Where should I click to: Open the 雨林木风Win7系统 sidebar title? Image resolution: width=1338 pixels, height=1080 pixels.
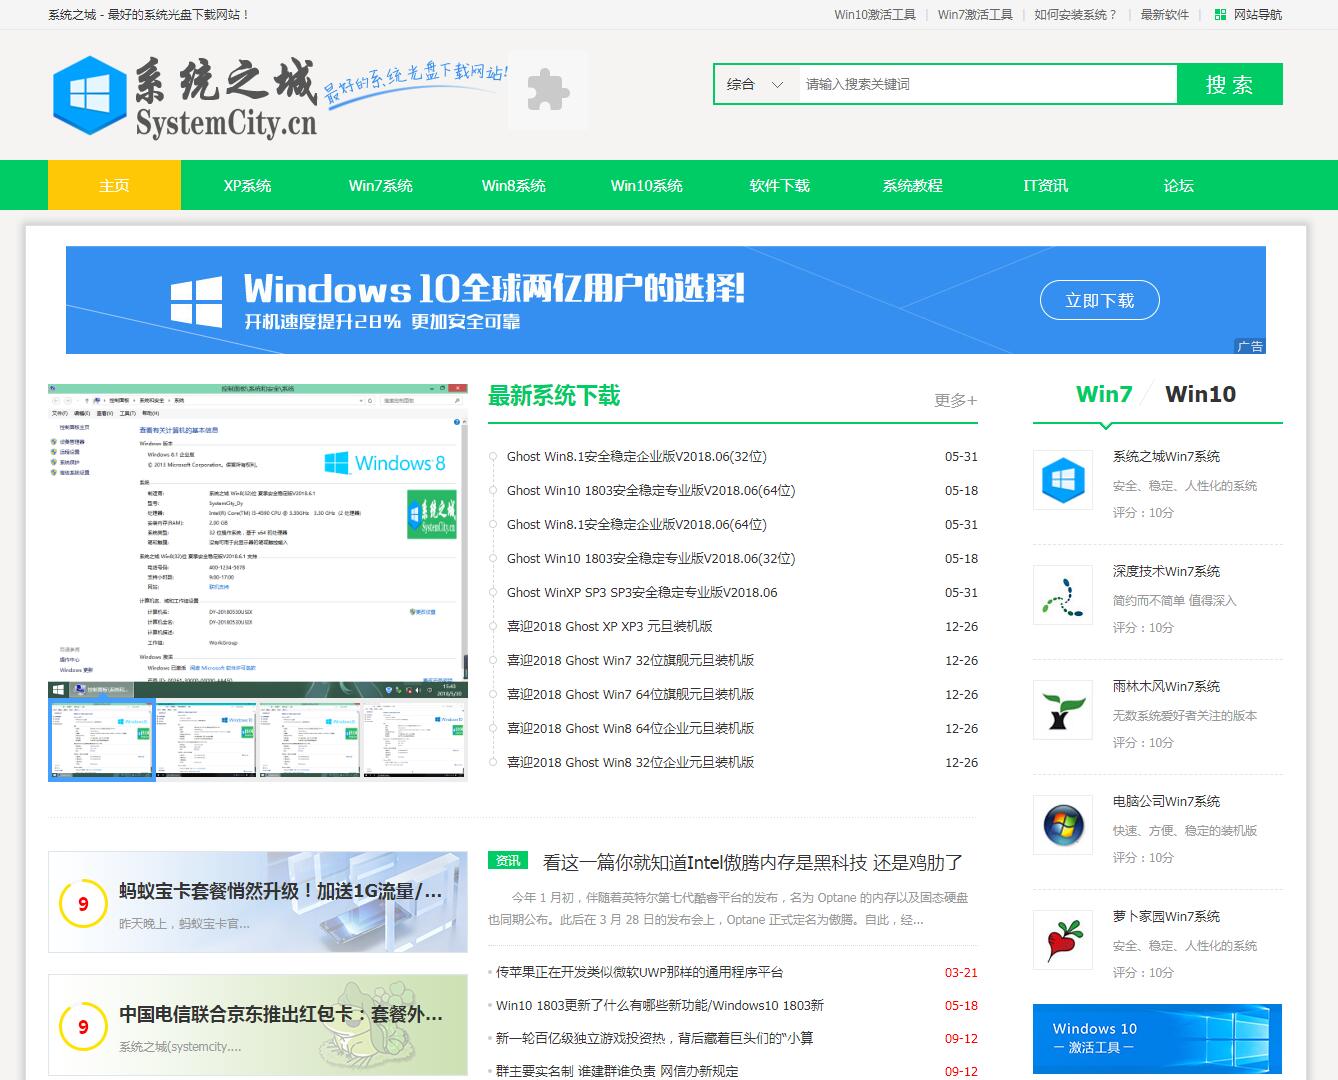(x=1166, y=686)
